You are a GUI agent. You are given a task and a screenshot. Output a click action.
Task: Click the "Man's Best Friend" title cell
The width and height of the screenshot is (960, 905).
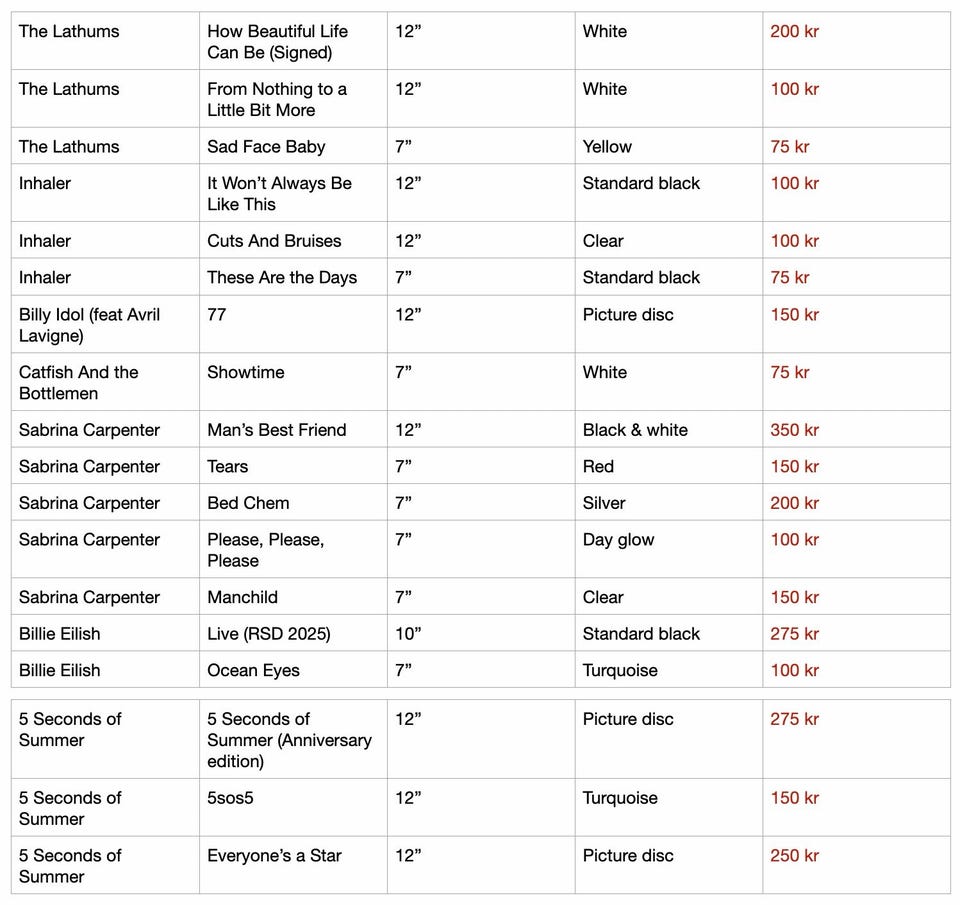click(x=276, y=431)
